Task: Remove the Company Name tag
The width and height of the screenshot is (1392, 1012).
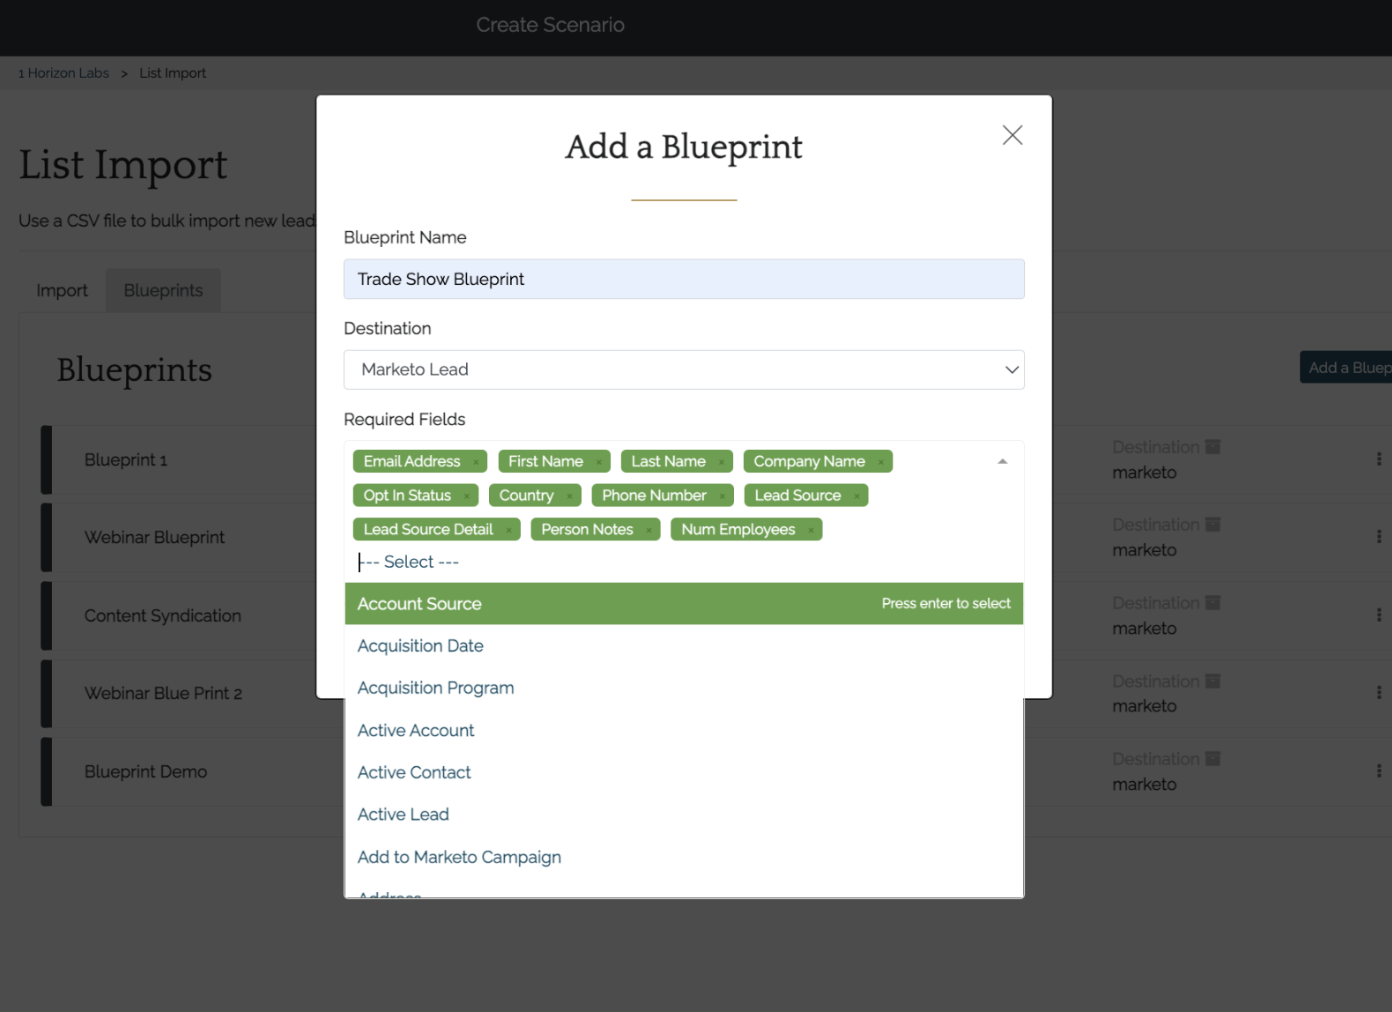Action: click(x=880, y=462)
